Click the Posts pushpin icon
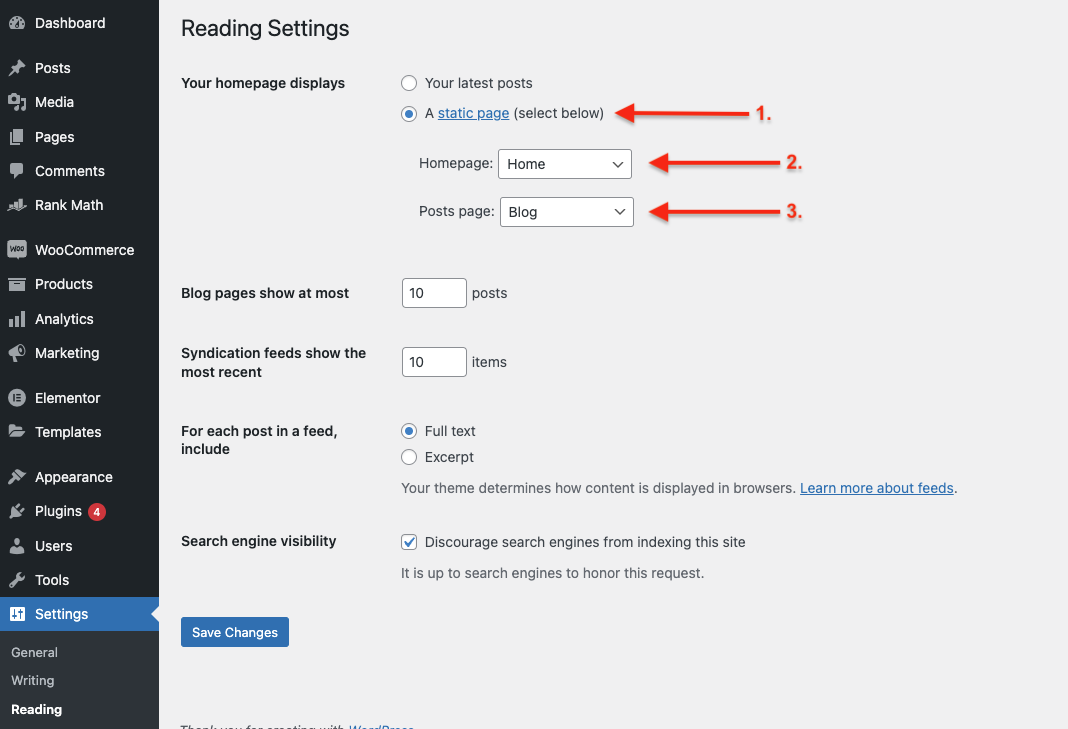This screenshot has width=1068, height=729. pyautogui.click(x=17, y=68)
